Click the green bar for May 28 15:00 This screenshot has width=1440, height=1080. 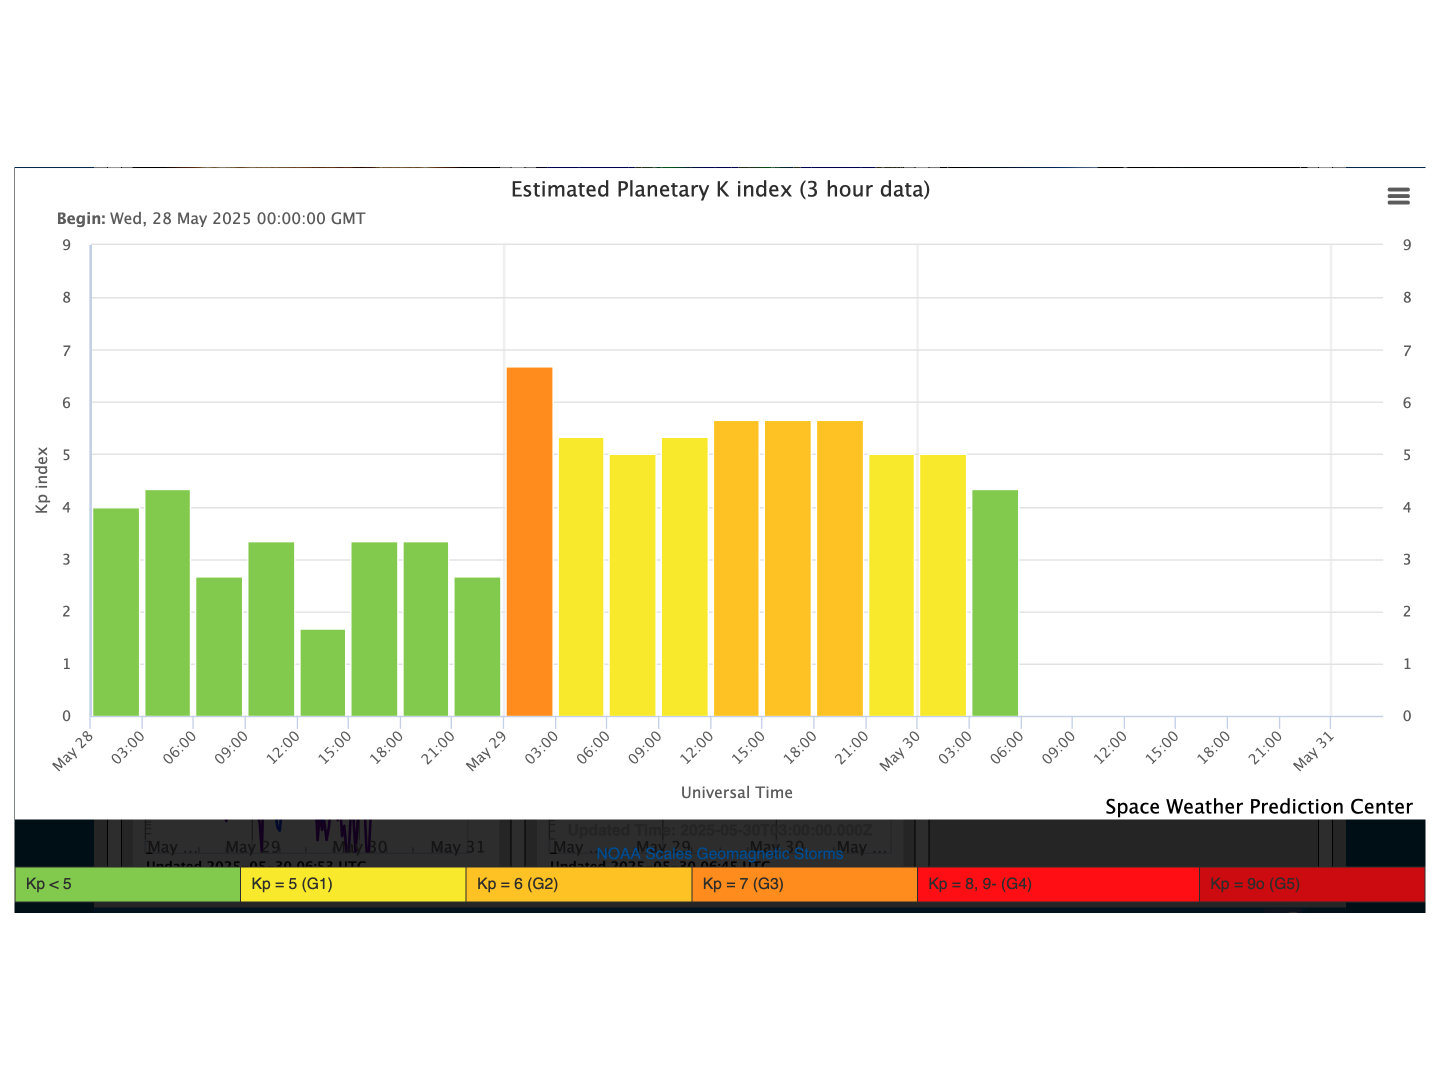(374, 629)
